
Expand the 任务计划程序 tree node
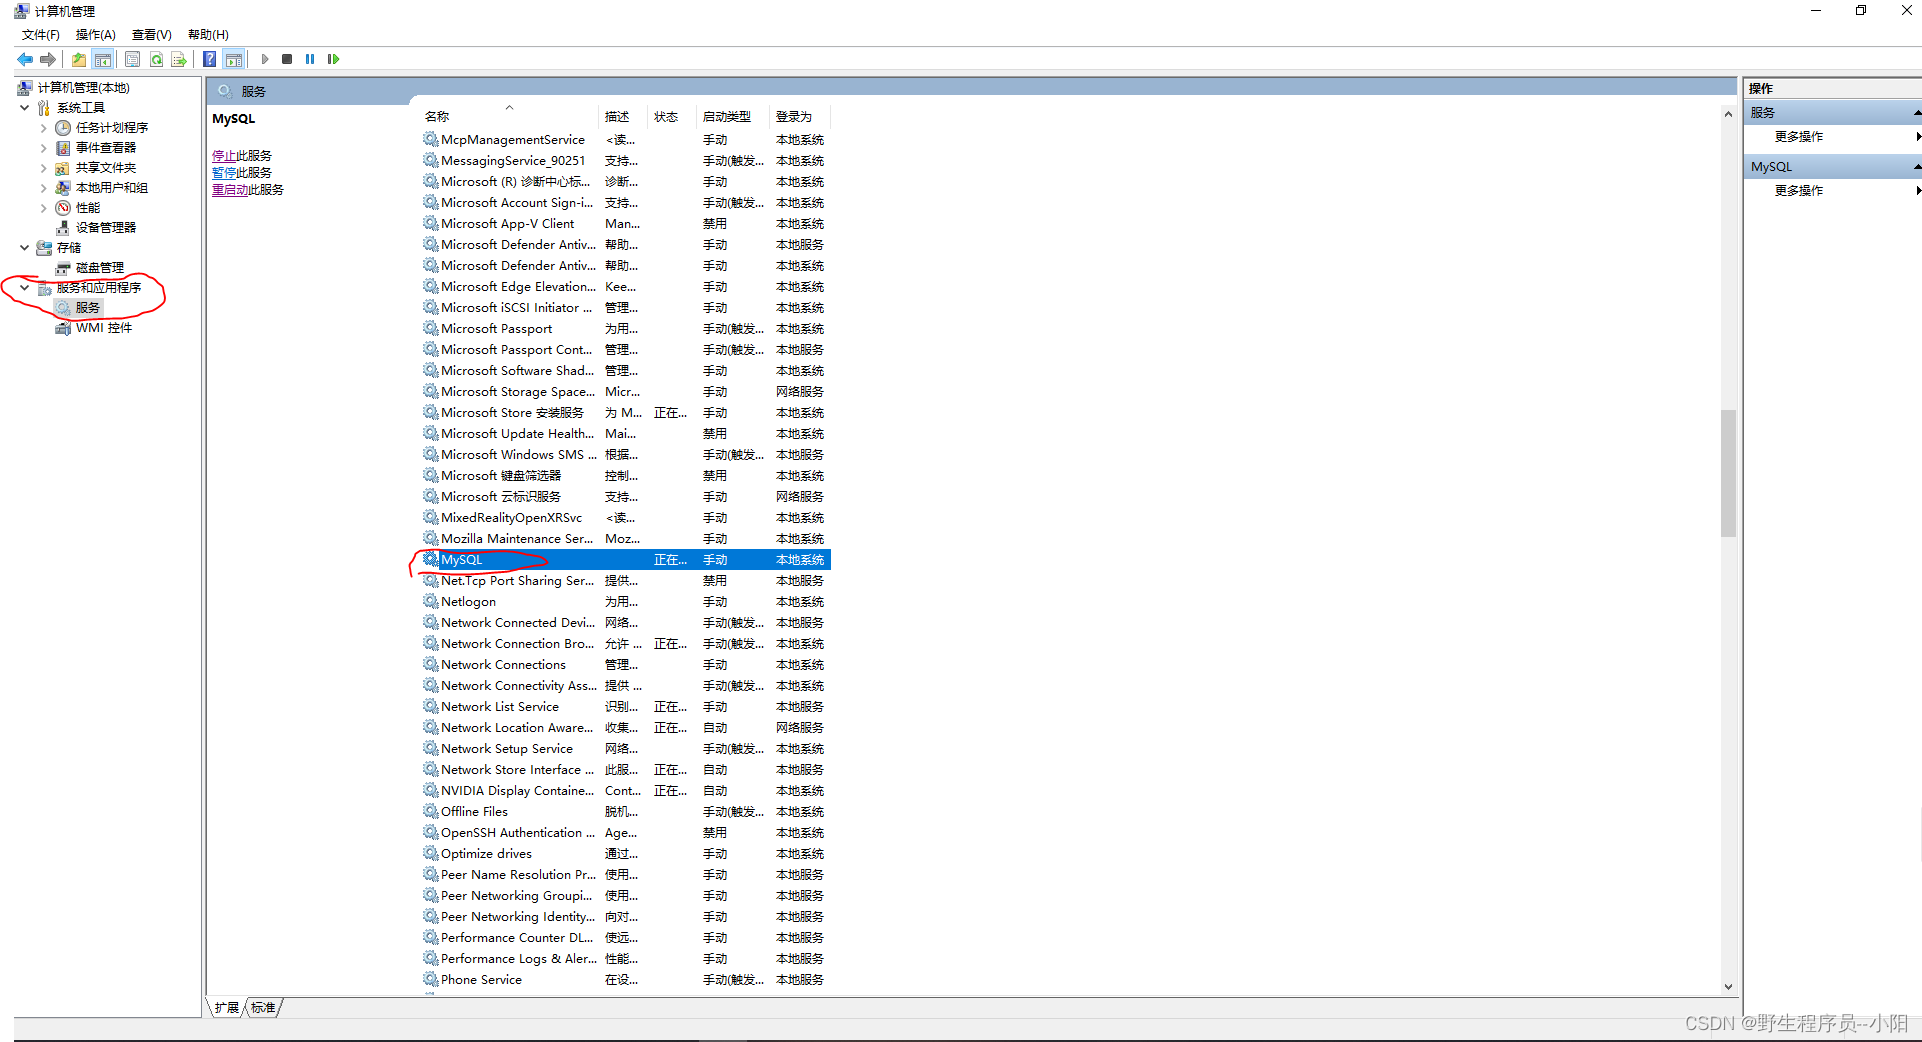(x=43, y=128)
